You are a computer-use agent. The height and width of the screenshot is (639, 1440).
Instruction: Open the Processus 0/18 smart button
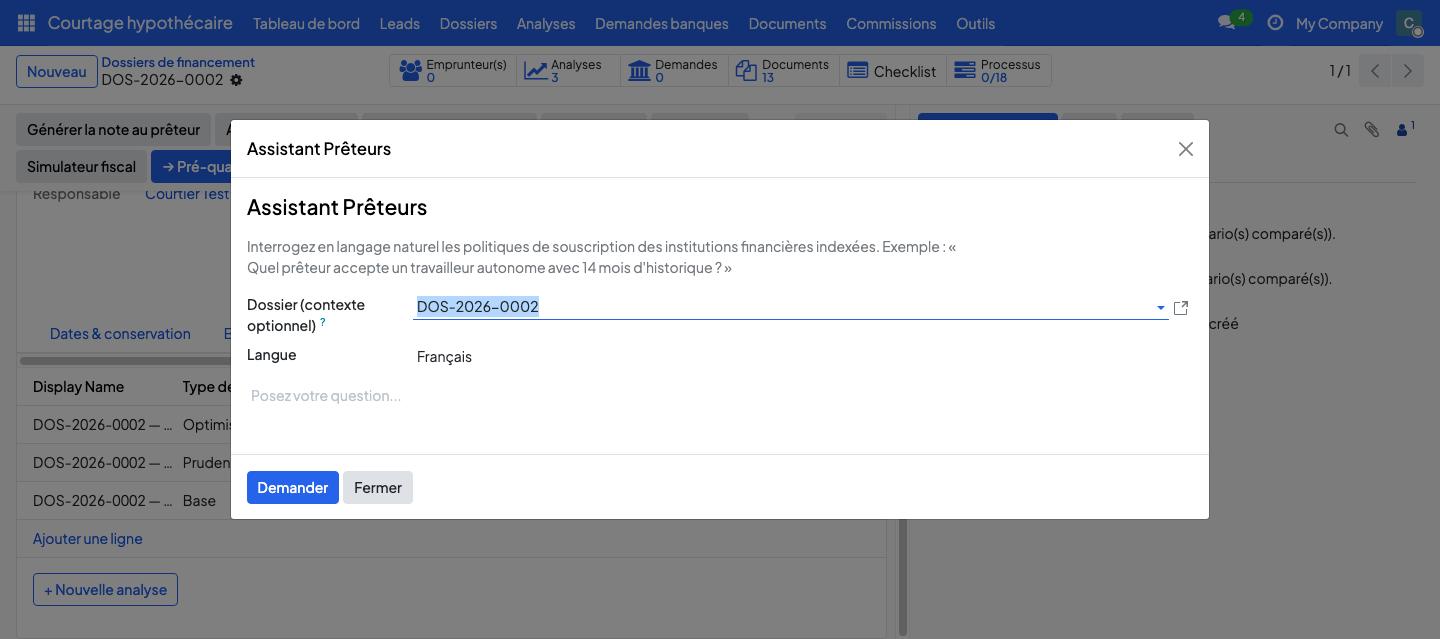coord(998,71)
